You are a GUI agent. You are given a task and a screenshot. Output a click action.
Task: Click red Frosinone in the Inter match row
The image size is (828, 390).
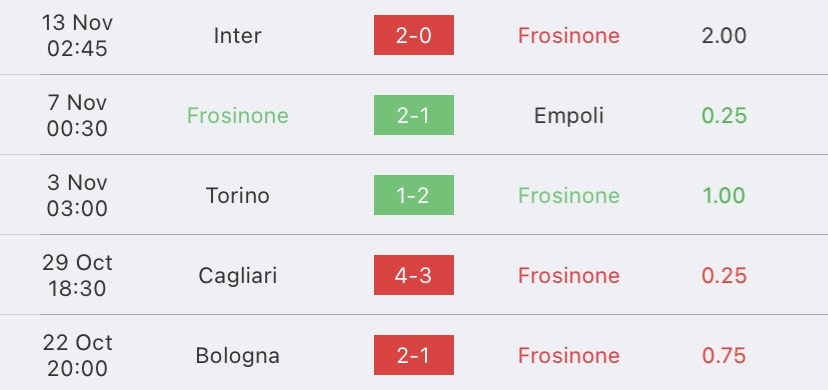569,35
